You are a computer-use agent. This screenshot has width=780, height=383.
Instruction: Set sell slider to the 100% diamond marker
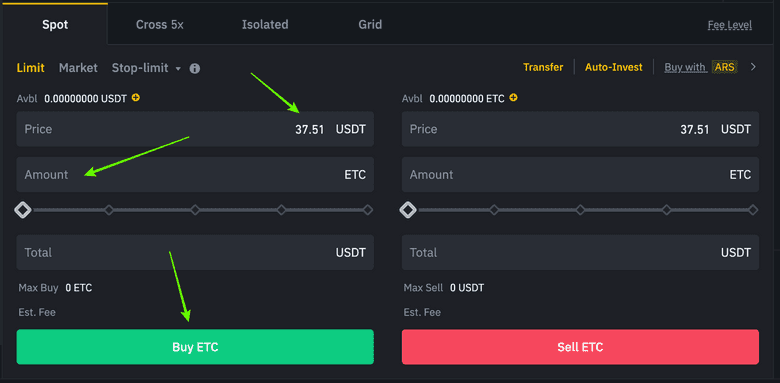click(x=753, y=210)
